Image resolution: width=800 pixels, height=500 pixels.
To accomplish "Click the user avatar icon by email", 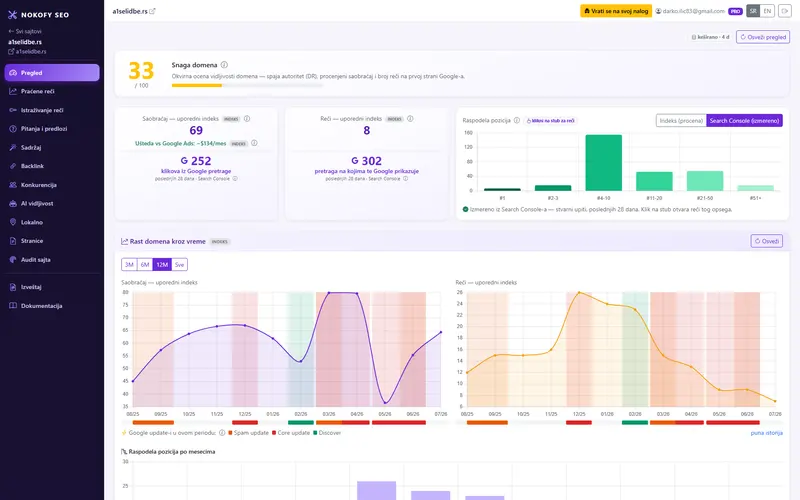I will tap(659, 11).
